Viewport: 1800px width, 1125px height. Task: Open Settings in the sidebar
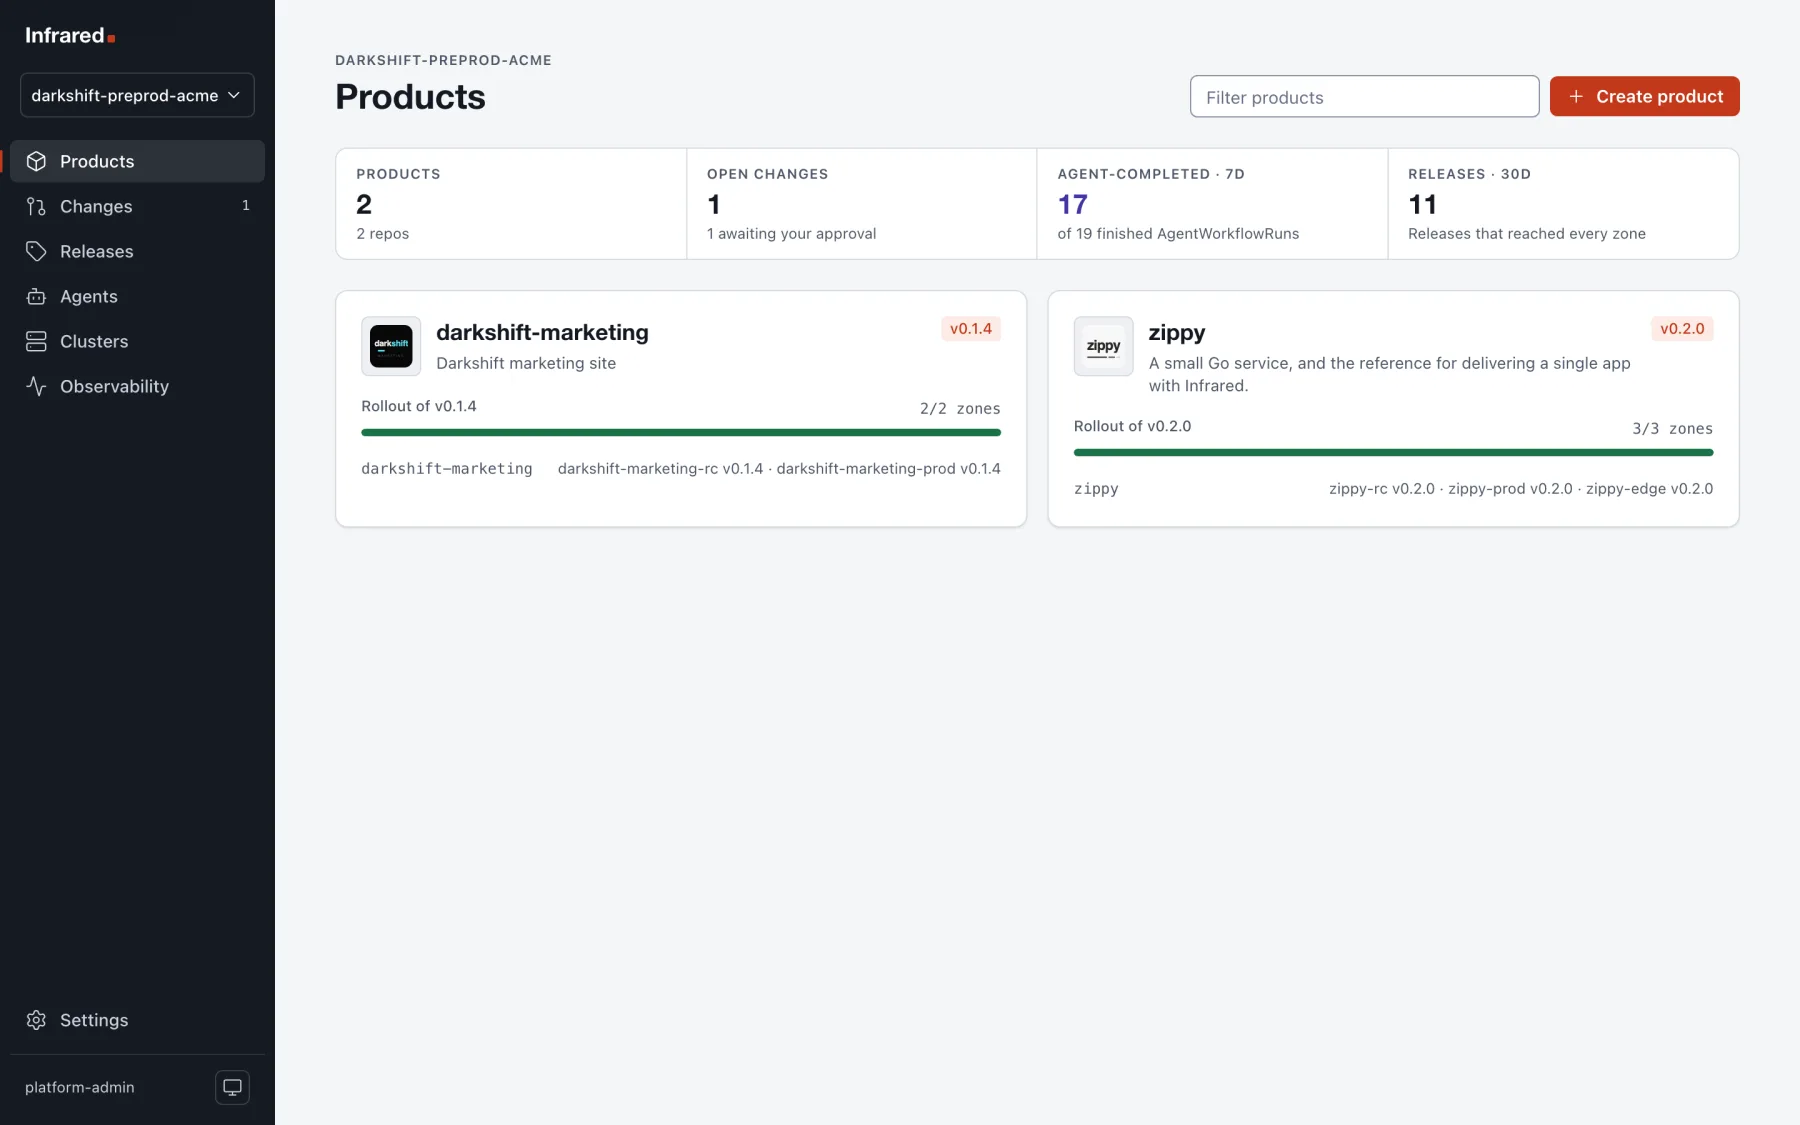137,1020
